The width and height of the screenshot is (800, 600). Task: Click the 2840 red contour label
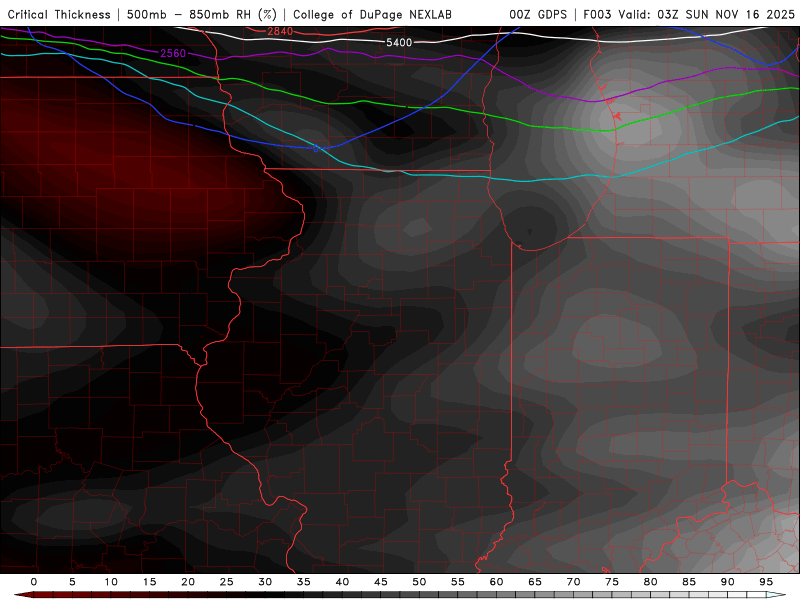(x=280, y=32)
